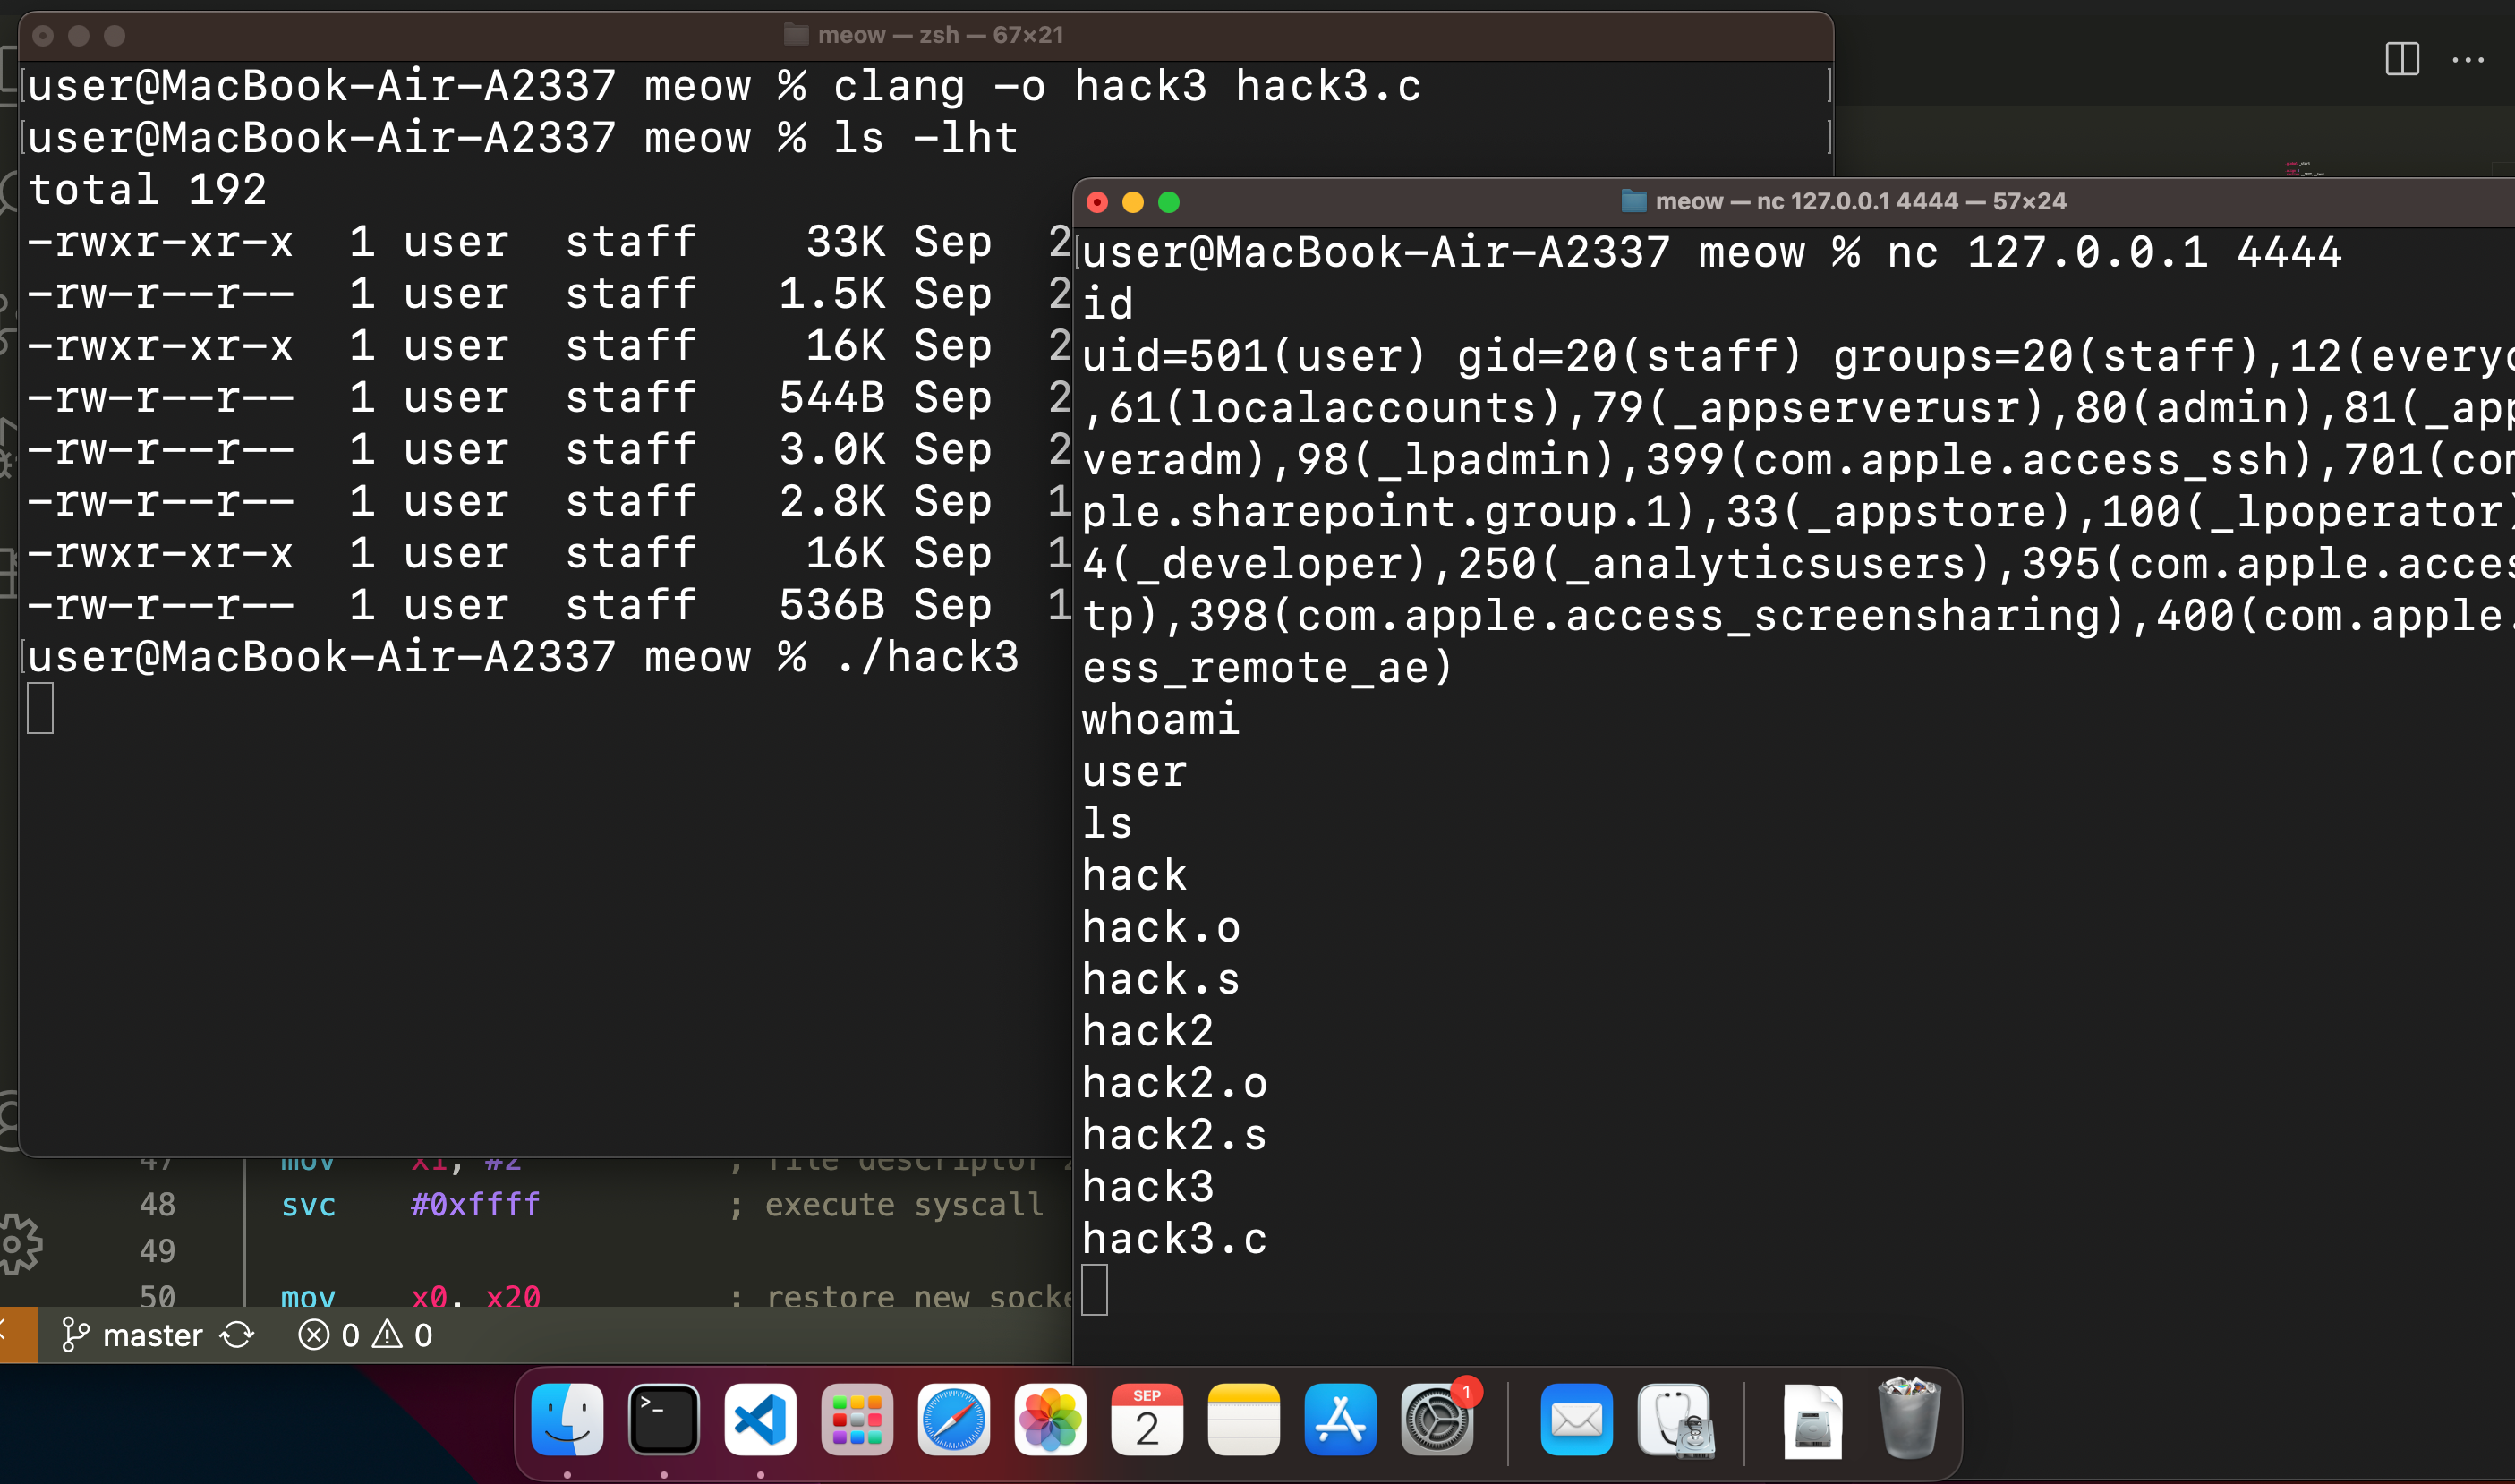Image resolution: width=2515 pixels, height=1484 pixels.
Task: Click 'hack3.c' in the nc listing
Action: pos(1175,1239)
